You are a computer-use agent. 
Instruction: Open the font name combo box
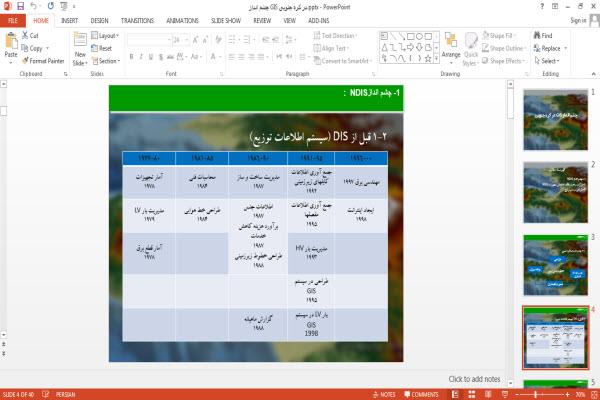(149, 40)
